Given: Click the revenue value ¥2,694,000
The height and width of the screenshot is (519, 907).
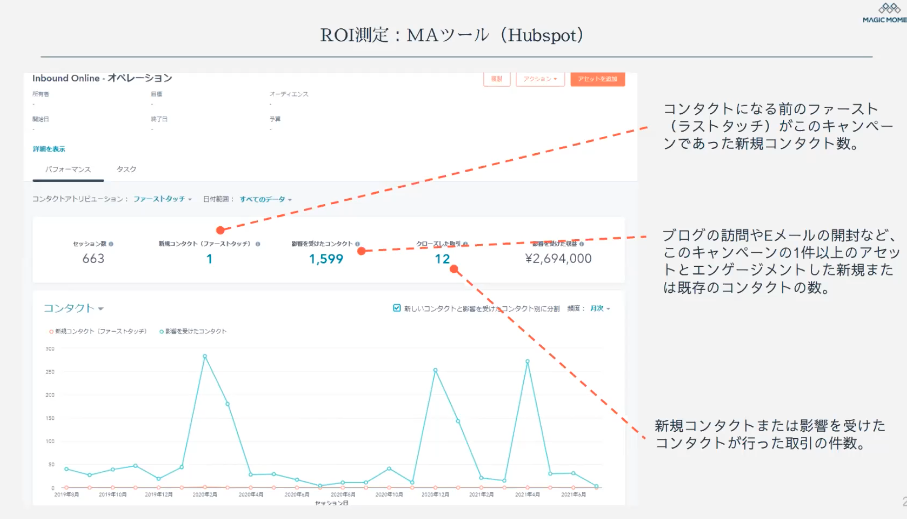Looking at the screenshot, I should tap(558, 259).
